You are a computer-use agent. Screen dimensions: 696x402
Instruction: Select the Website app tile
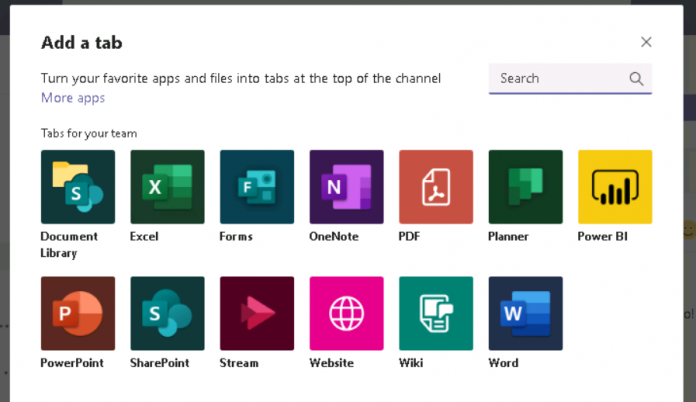(347, 313)
